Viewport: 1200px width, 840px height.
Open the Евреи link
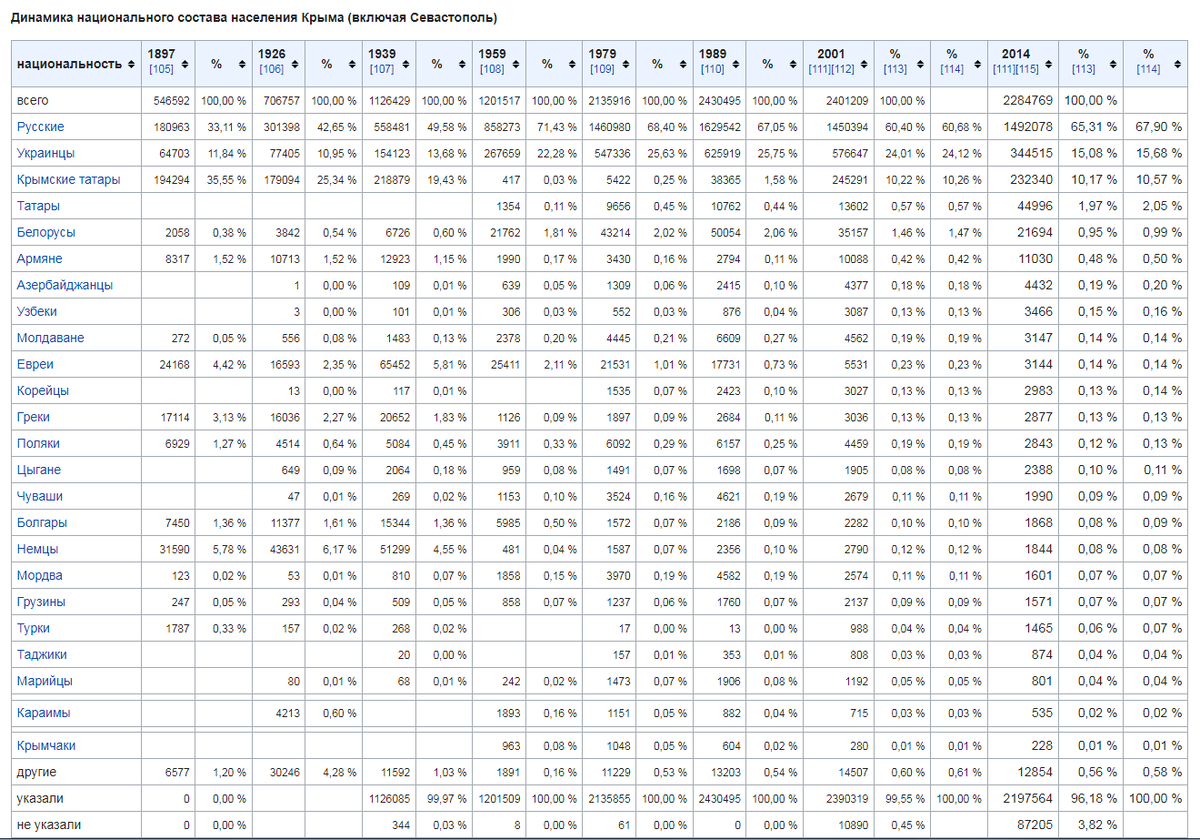coord(35,364)
